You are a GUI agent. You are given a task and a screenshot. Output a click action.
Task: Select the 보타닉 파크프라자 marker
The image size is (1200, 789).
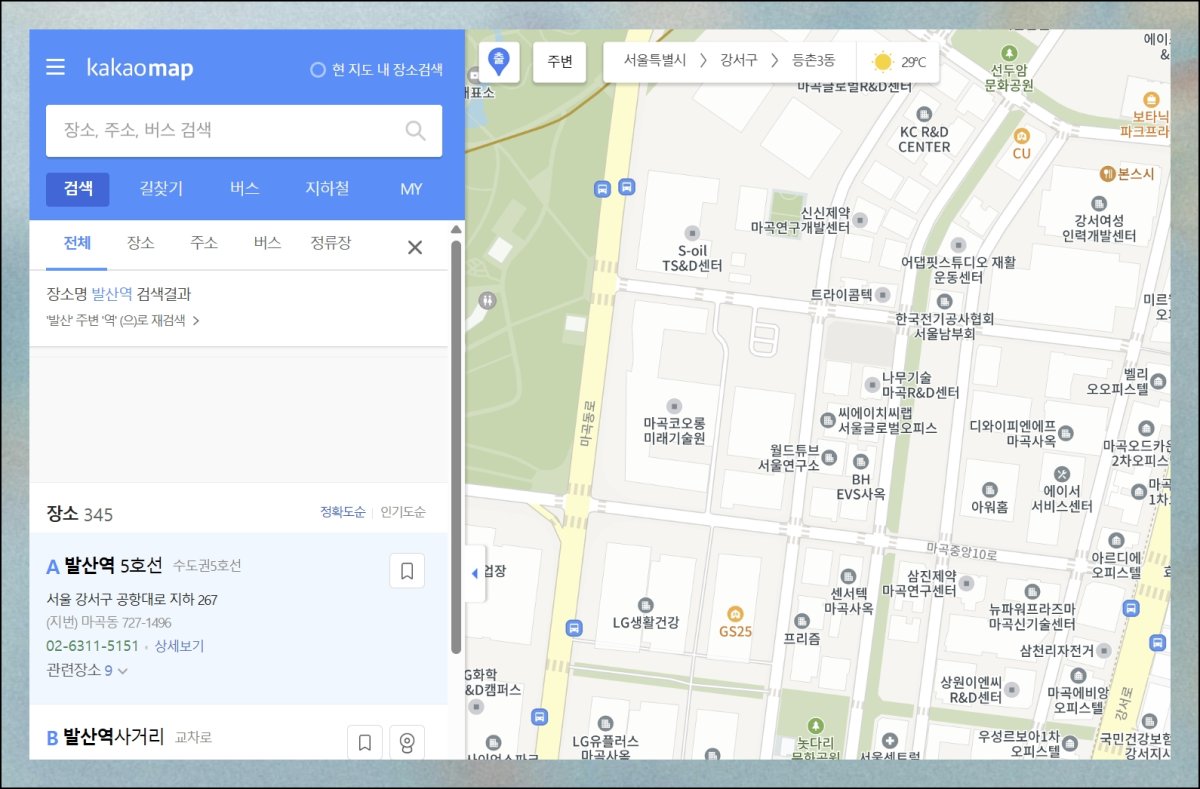pos(1152,101)
